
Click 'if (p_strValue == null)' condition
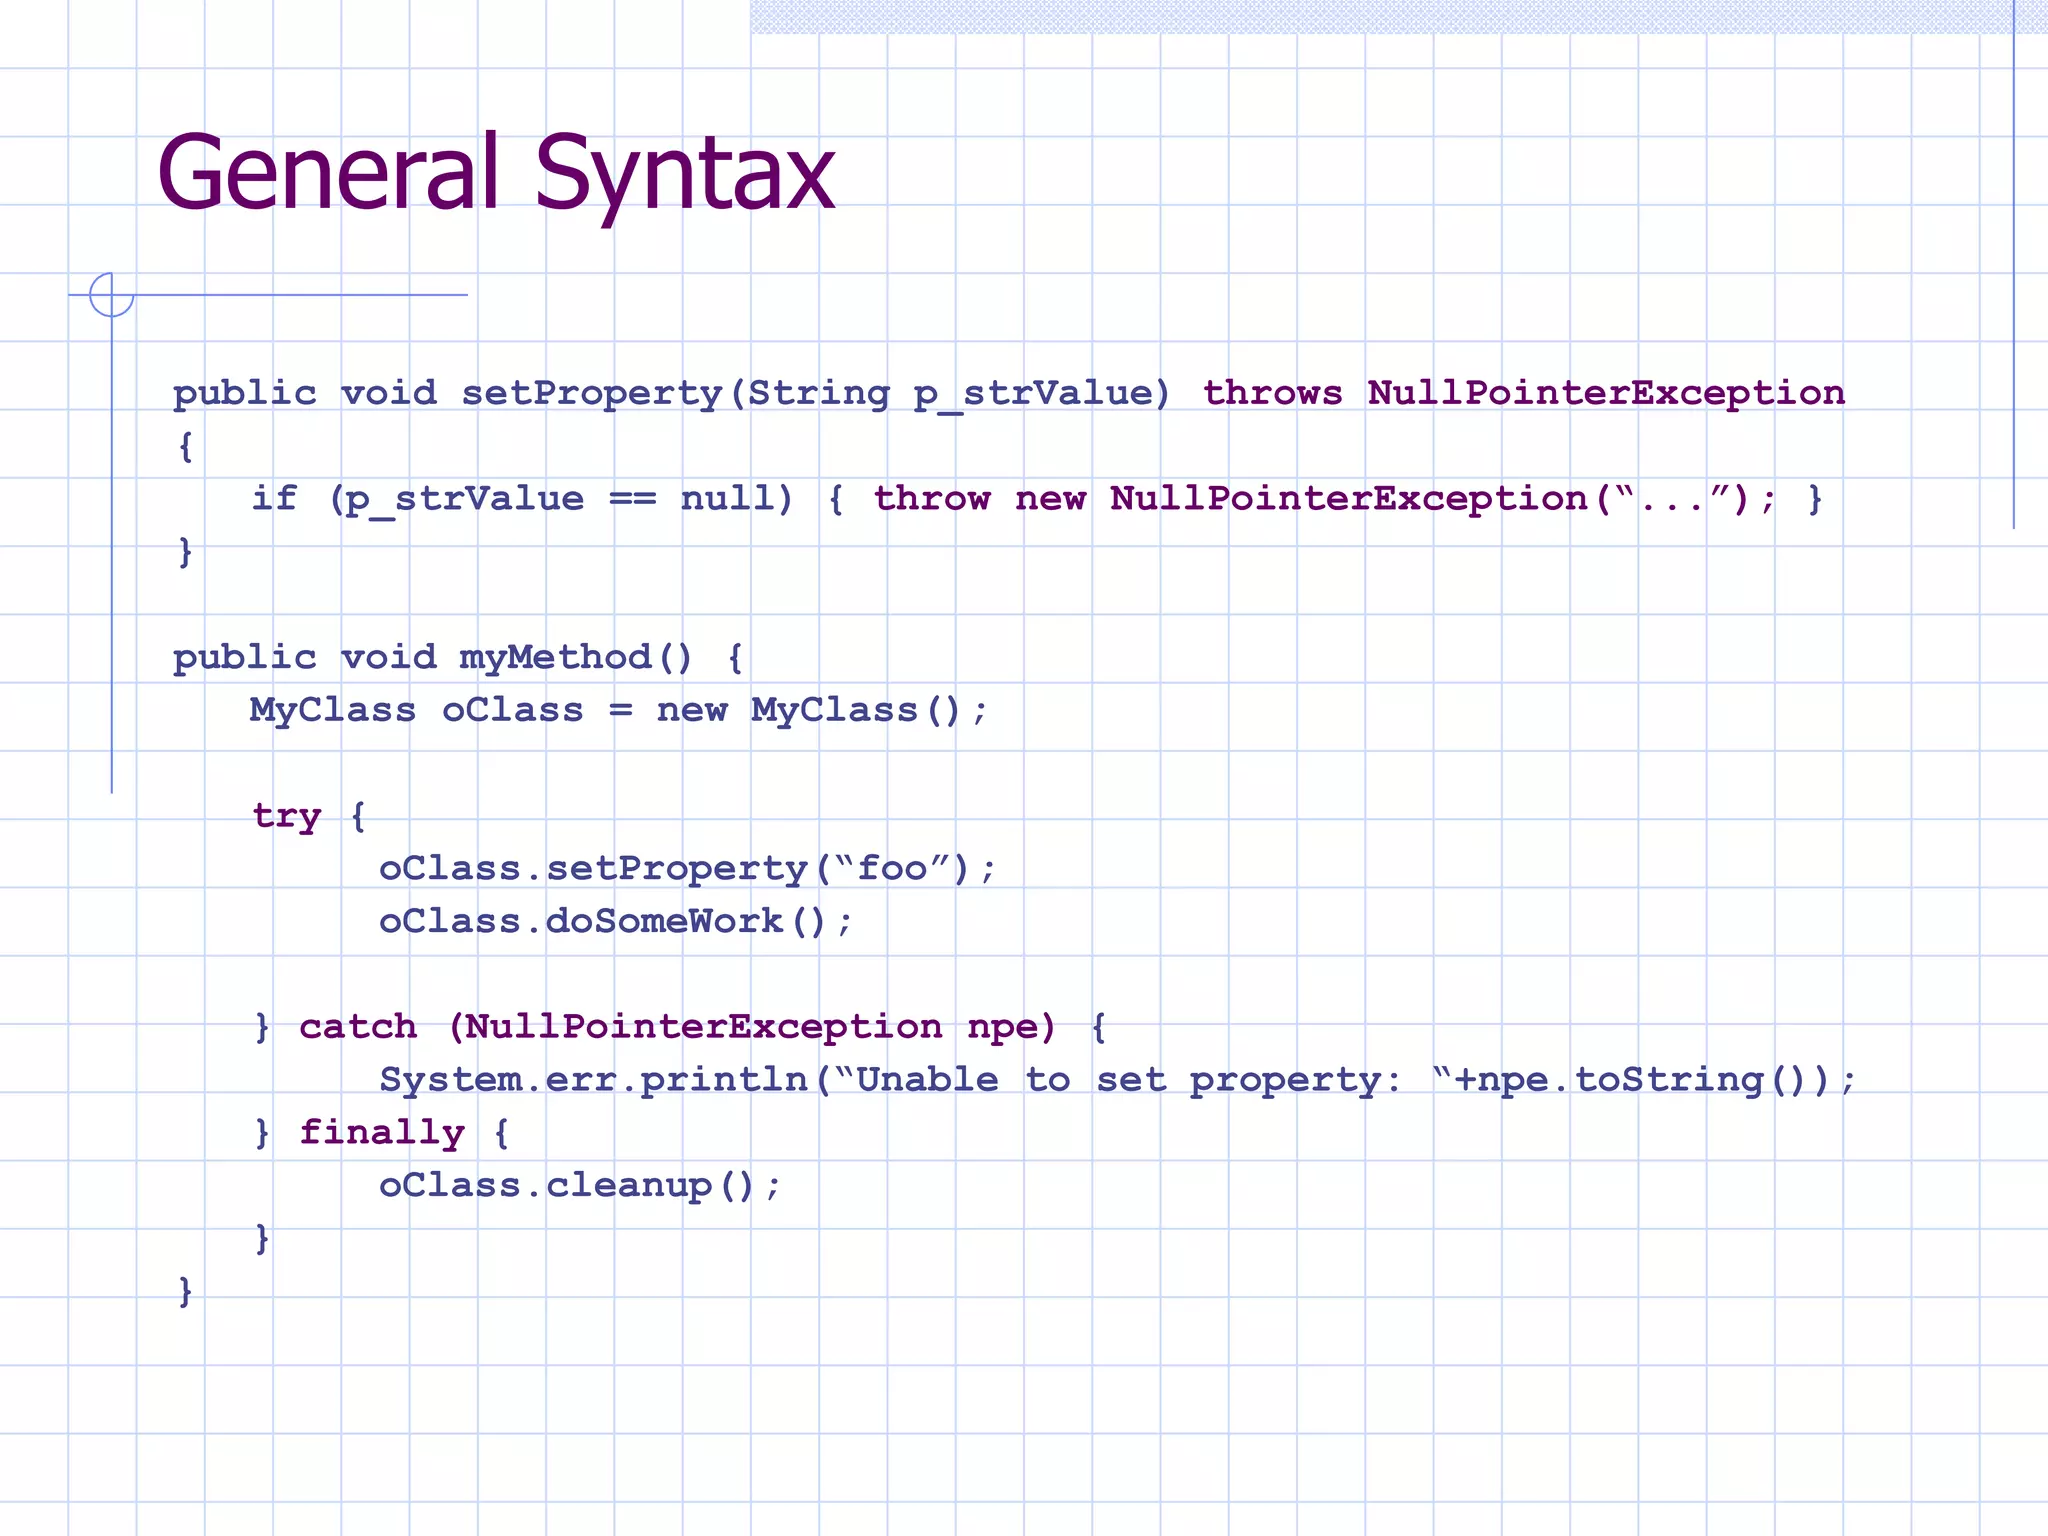(x=522, y=499)
